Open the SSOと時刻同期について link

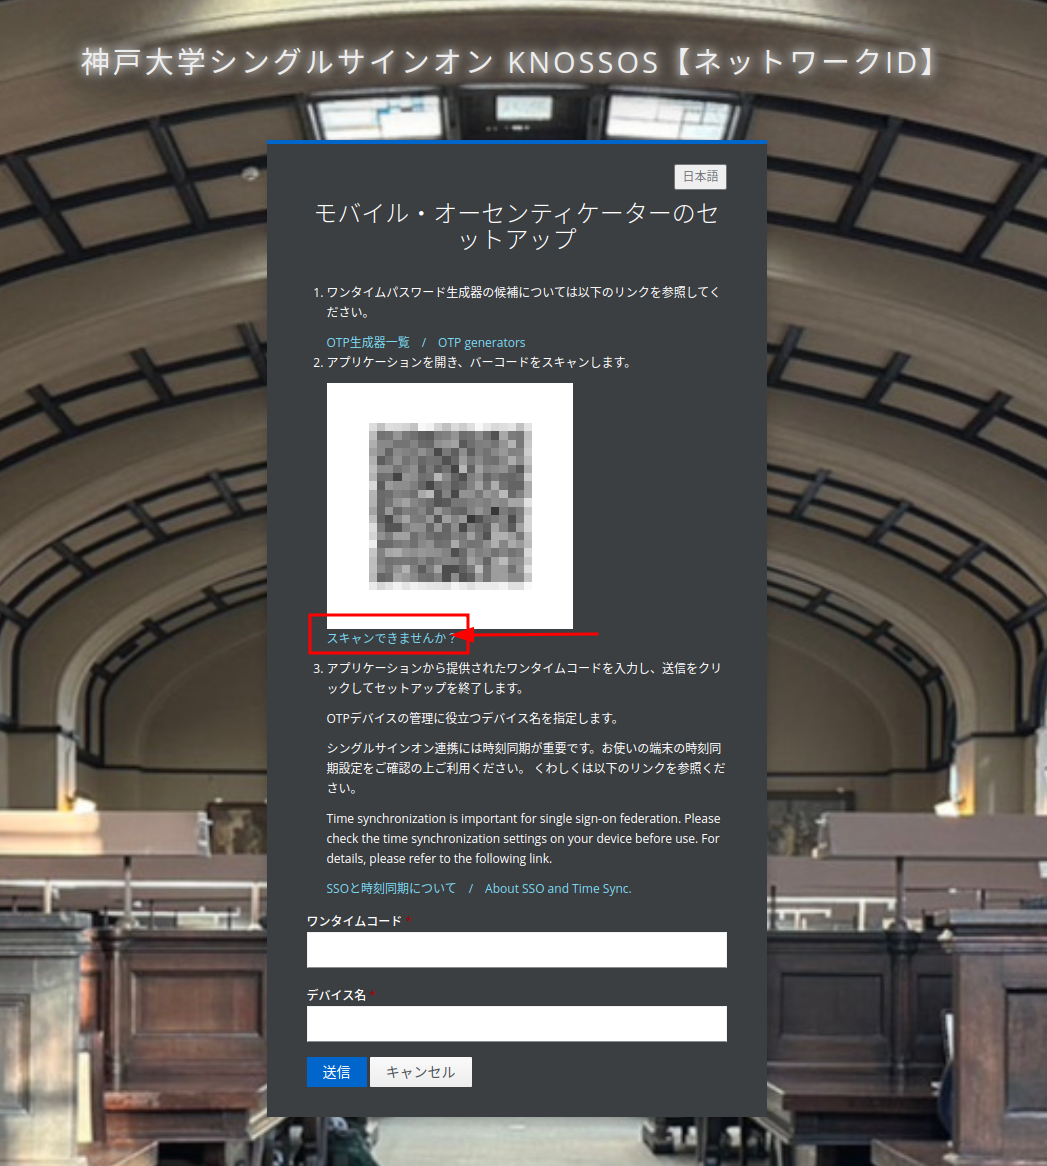(391, 888)
